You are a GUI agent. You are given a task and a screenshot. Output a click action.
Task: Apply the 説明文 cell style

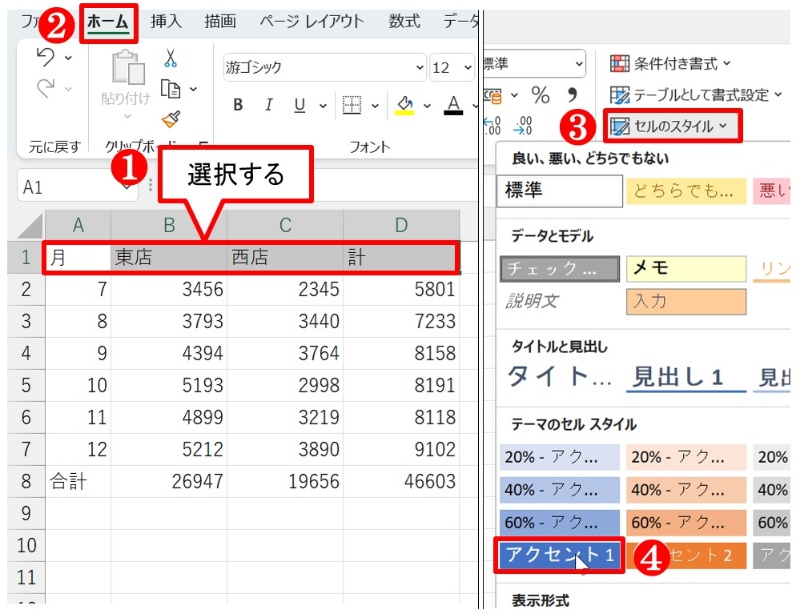(560, 301)
